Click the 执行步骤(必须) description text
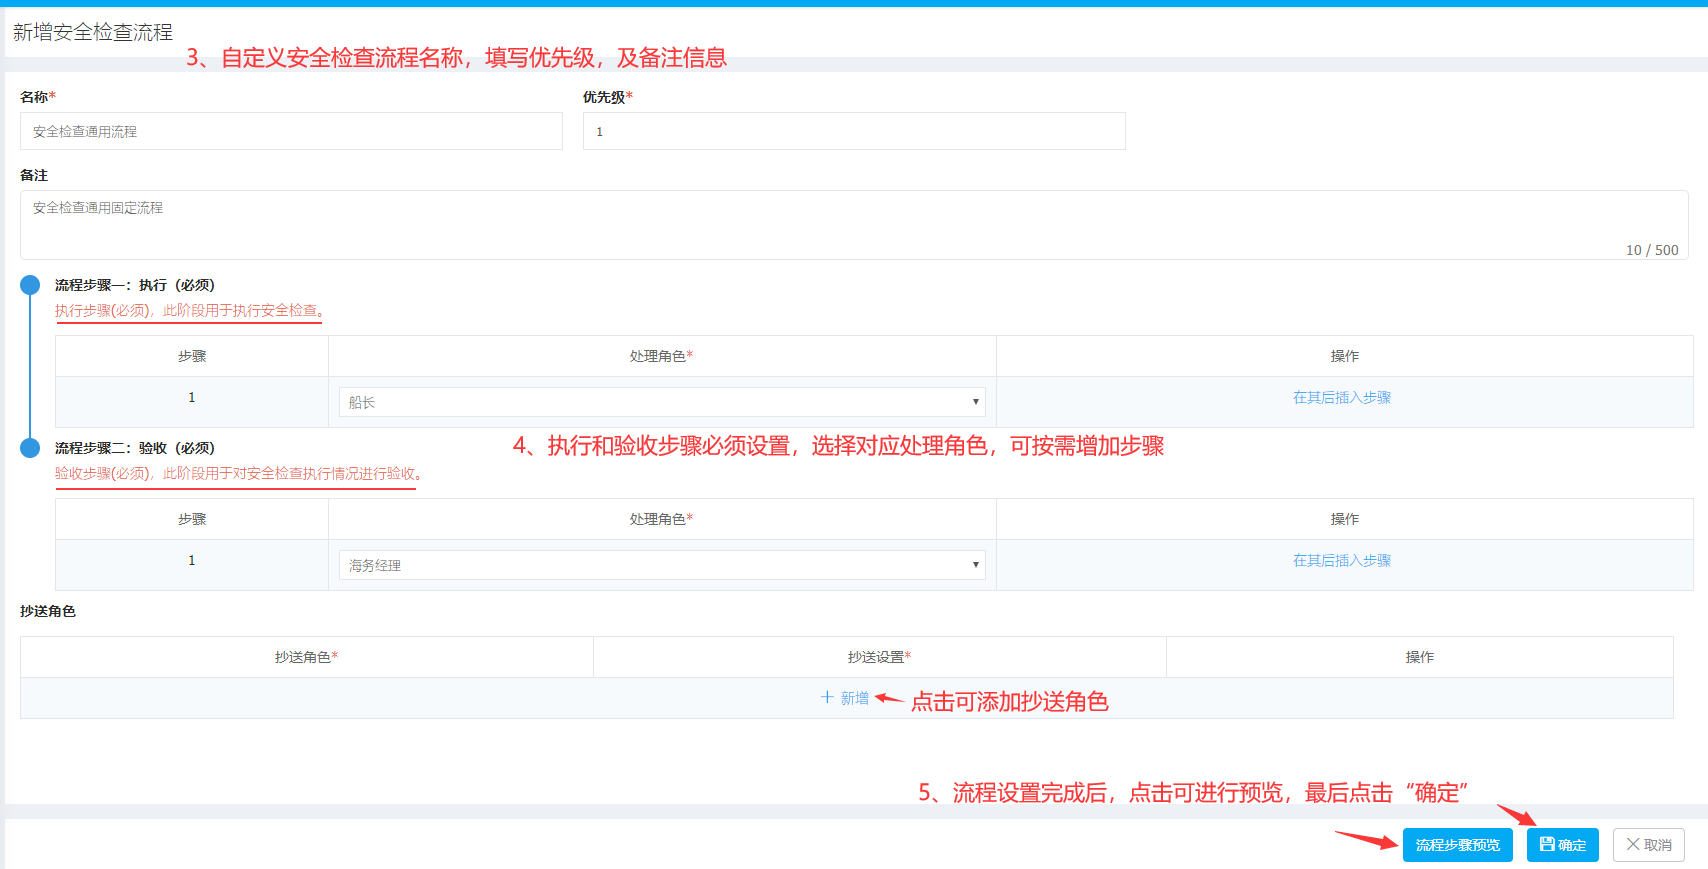Image resolution: width=1708 pixels, height=869 pixels. [189, 311]
